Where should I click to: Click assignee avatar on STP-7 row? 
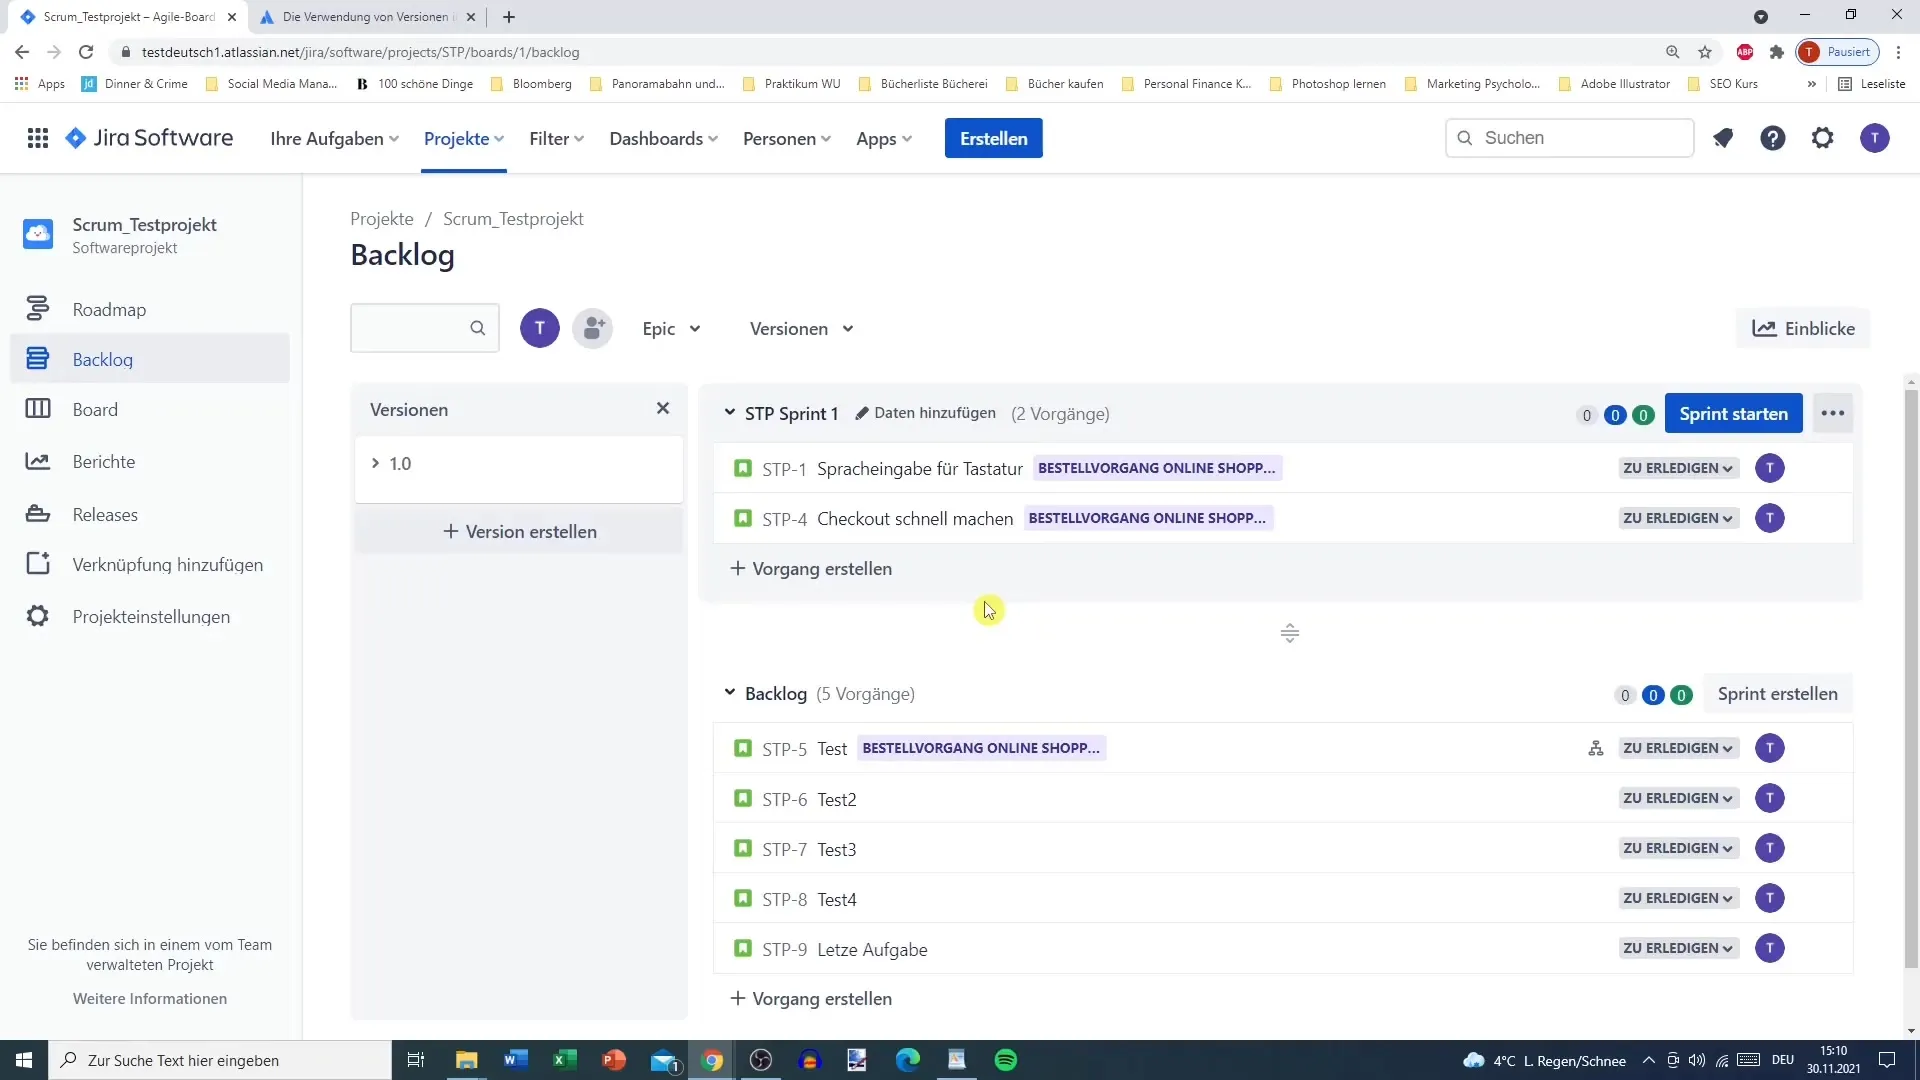[x=1770, y=848]
